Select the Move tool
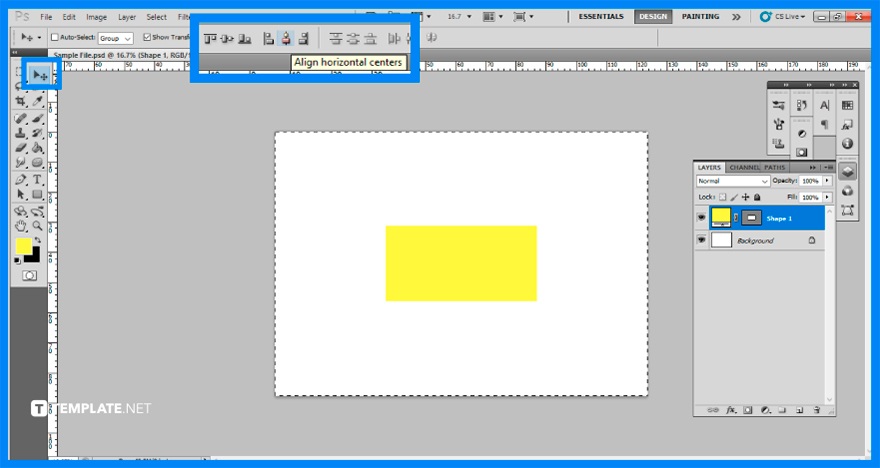The image size is (880, 468). click(40, 75)
